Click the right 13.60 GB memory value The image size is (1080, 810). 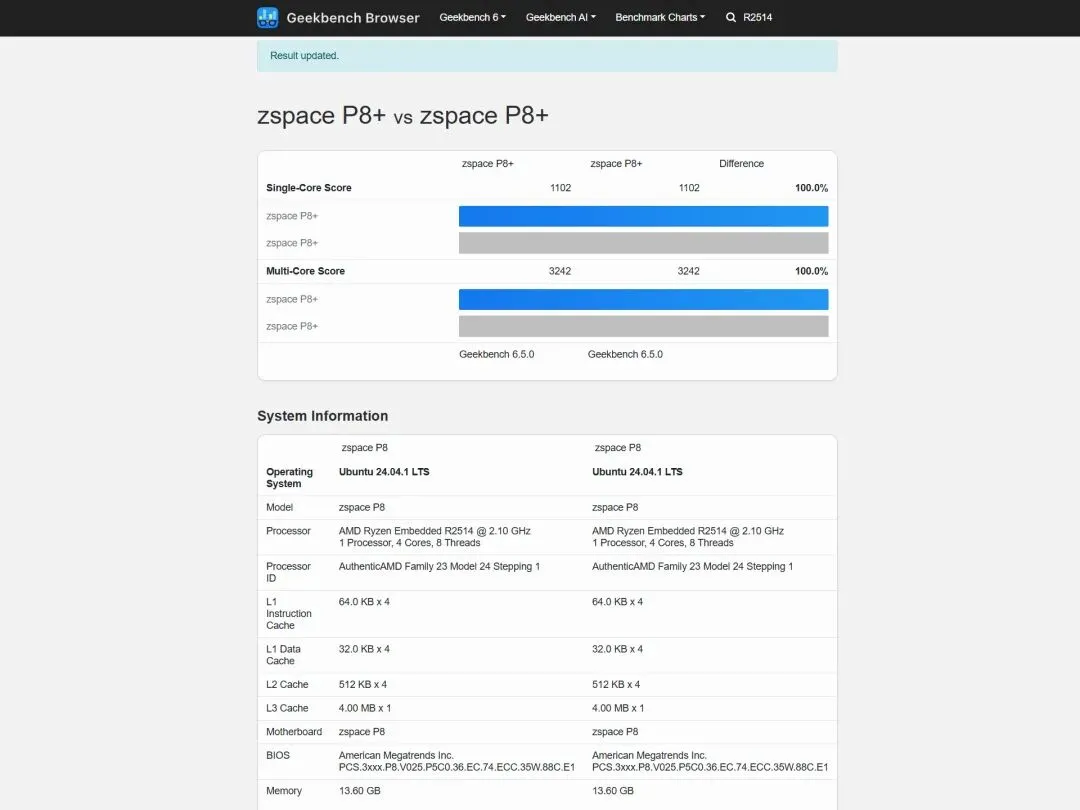tap(612, 791)
